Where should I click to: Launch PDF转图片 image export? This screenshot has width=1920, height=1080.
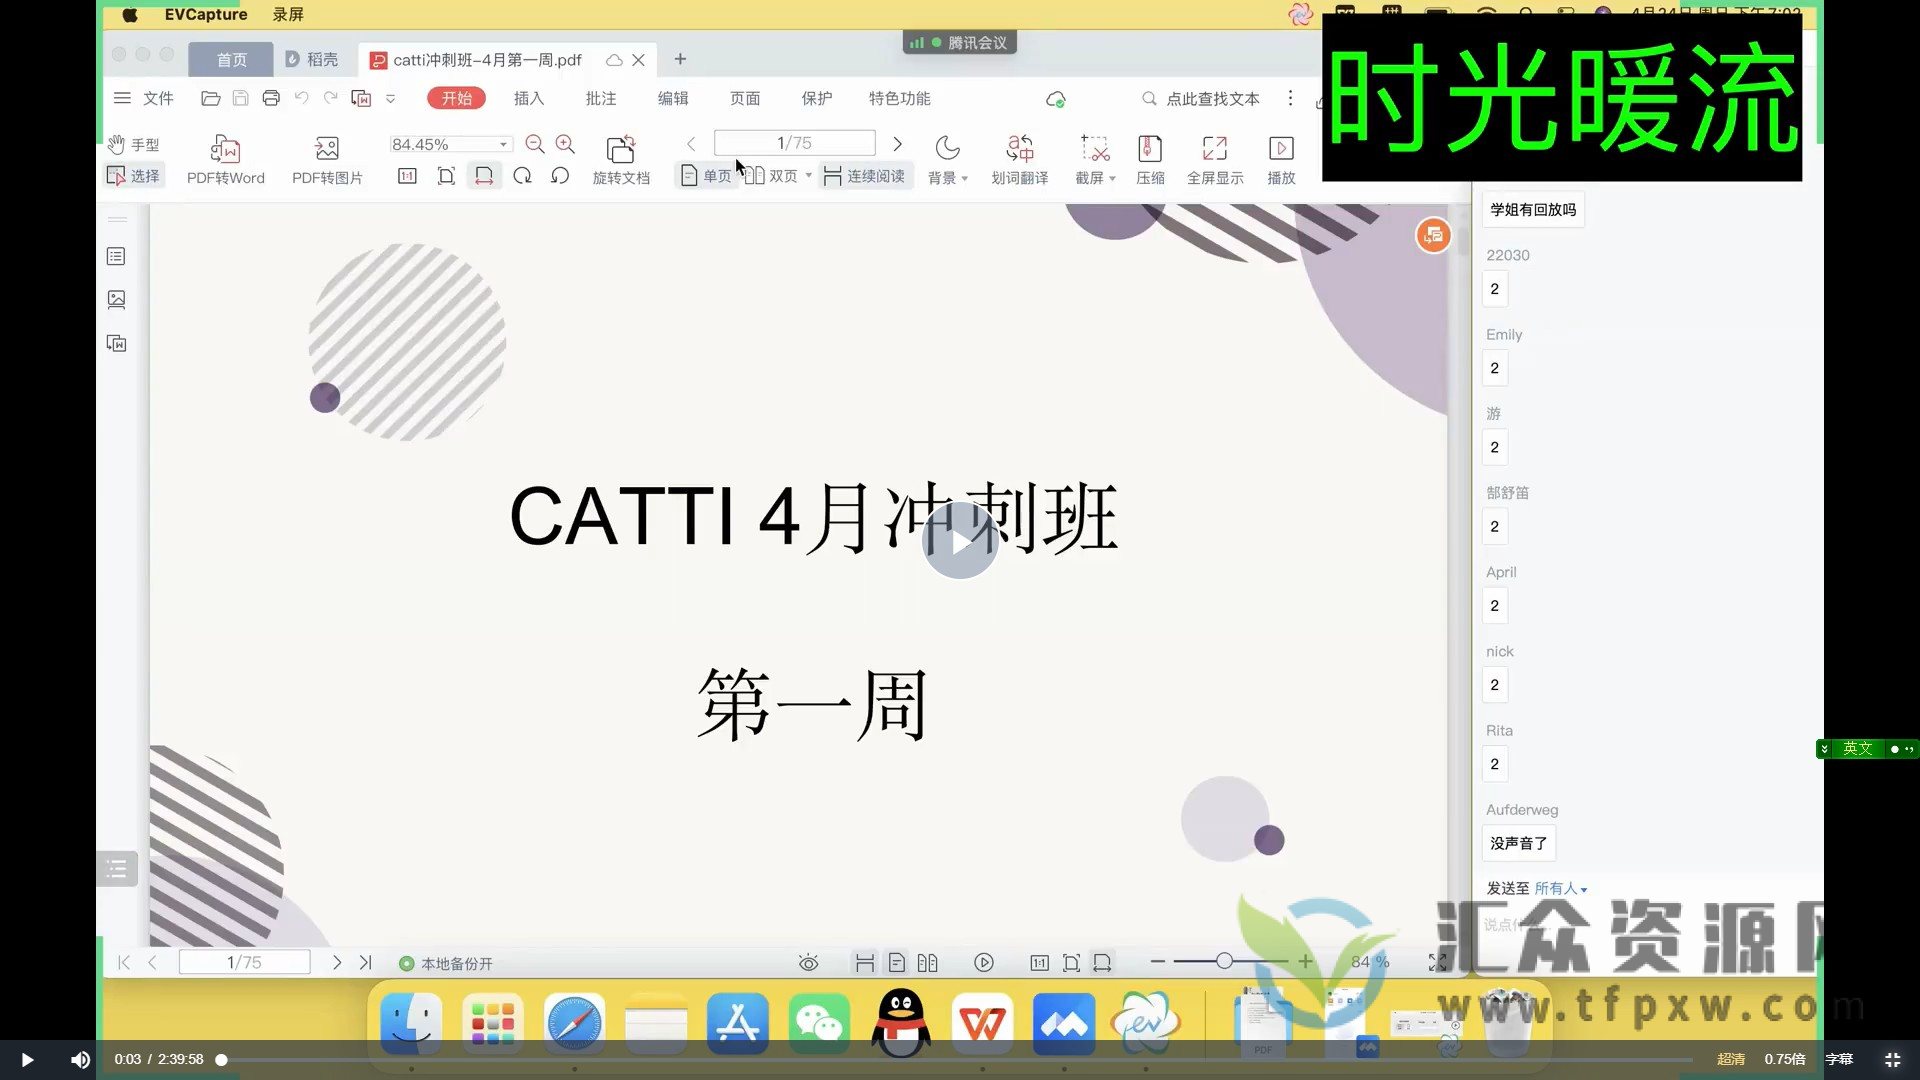point(326,158)
